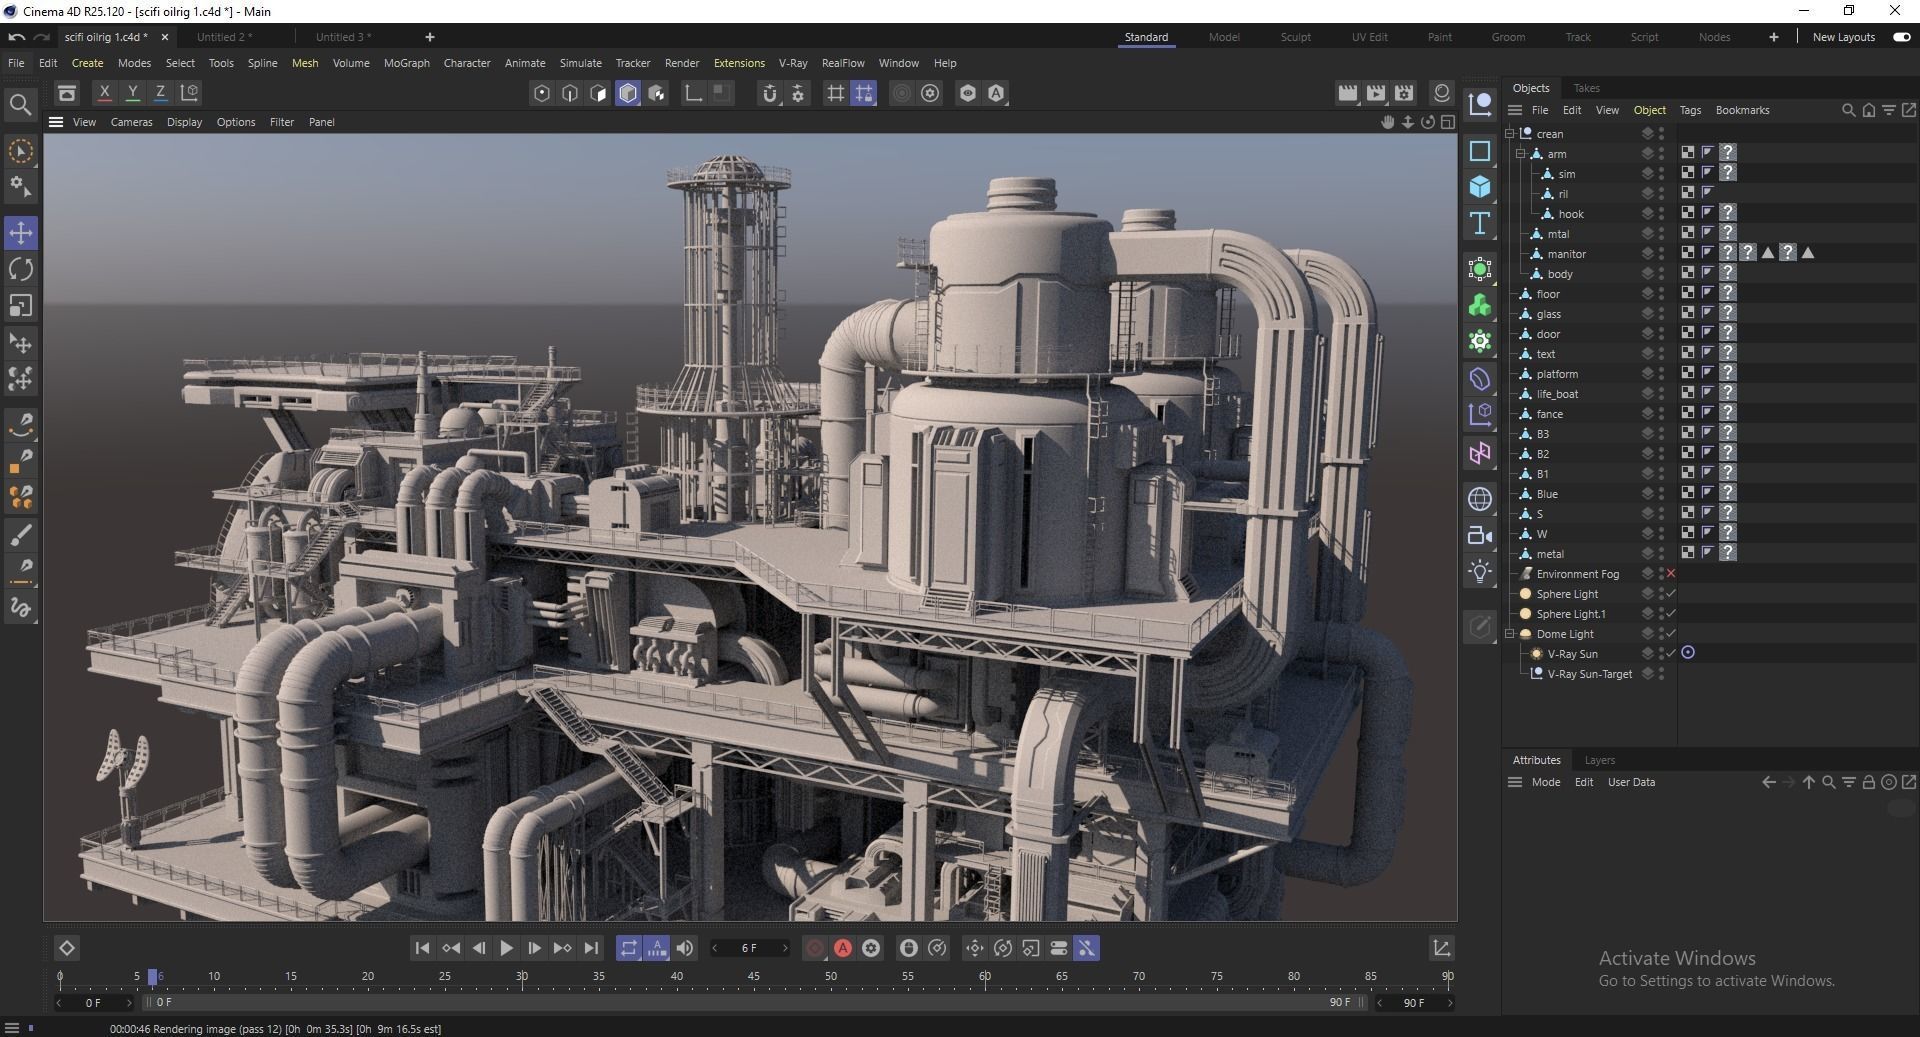Open the MoGraph menu
Screen dimensions: 1920x1037
[x=407, y=63]
